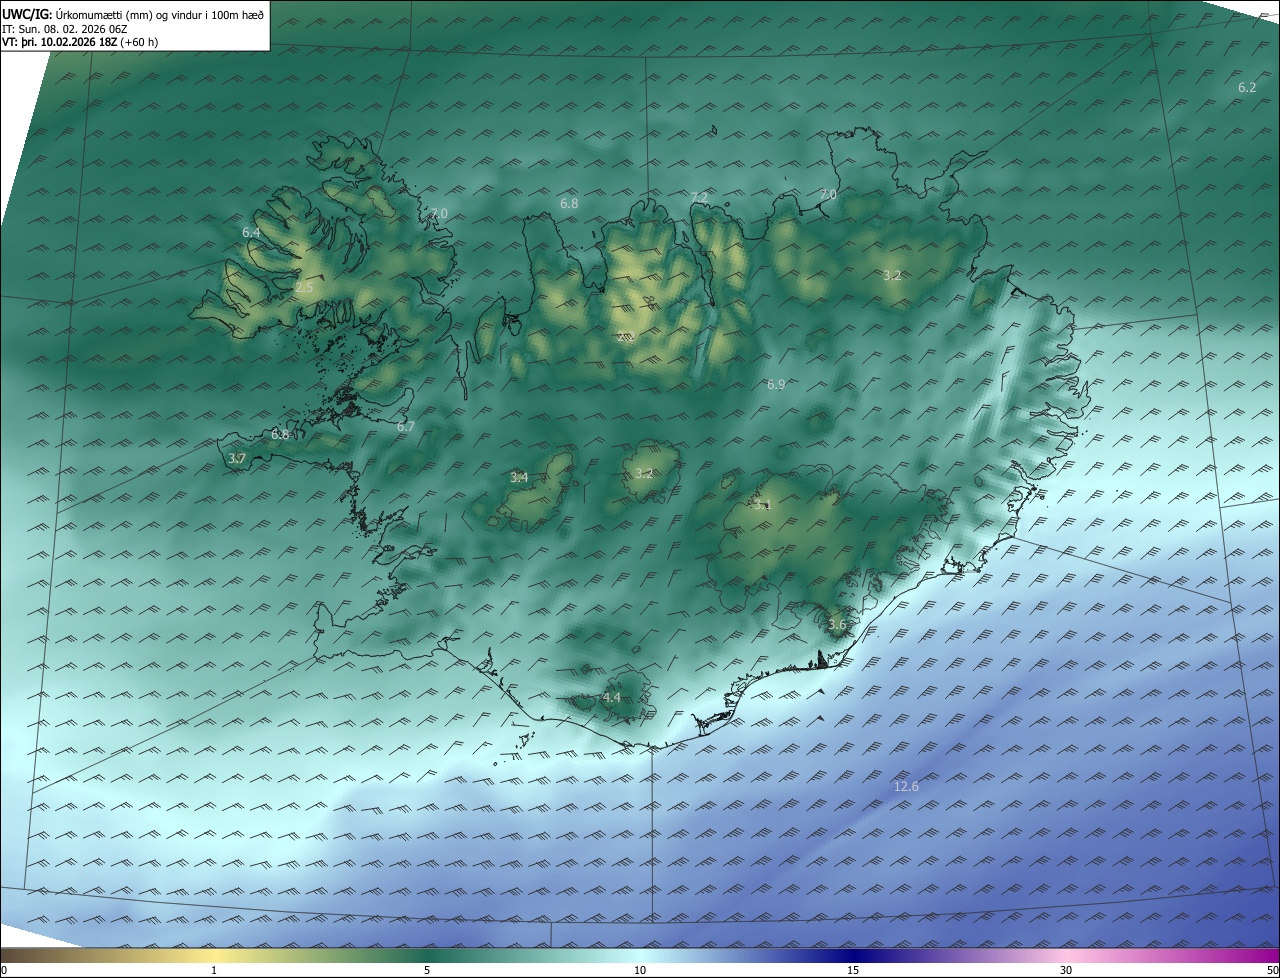Click the color scale tick label 1
Screen dimensions: 1280x978
[x=214, y=971]
